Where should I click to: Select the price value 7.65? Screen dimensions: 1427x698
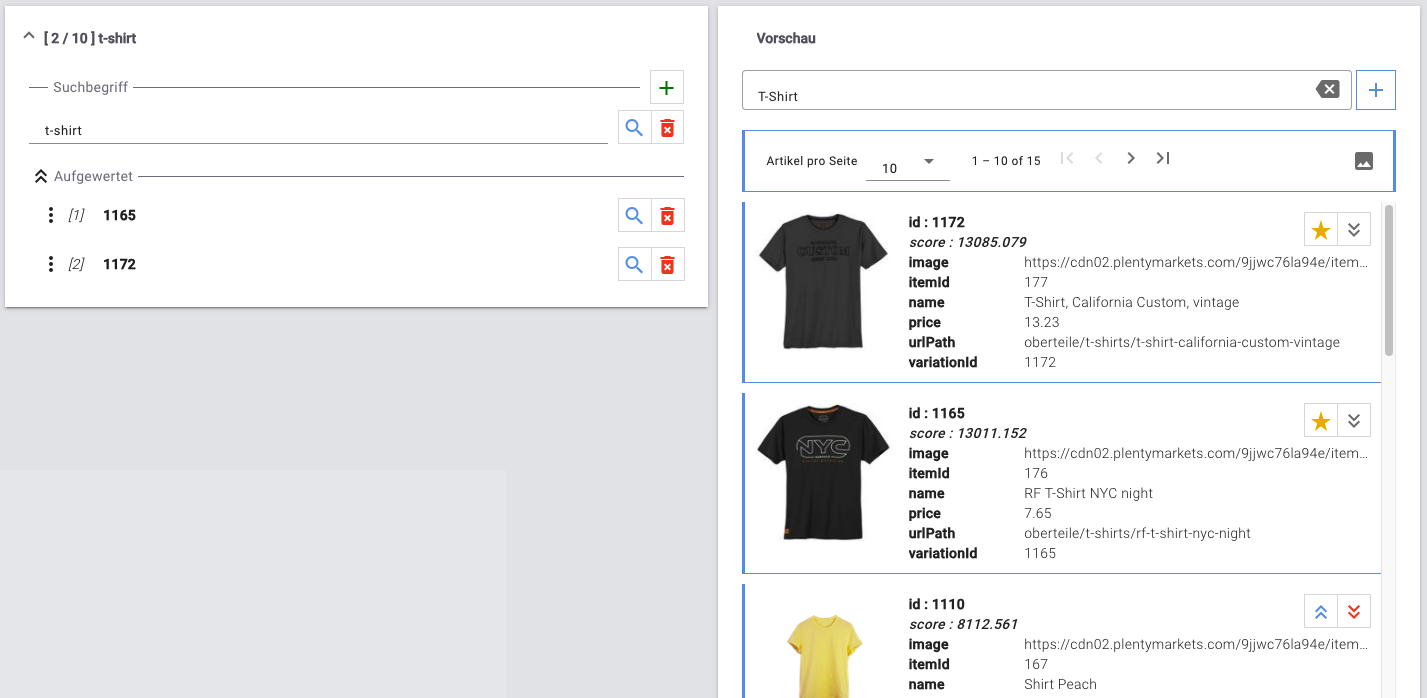click(x=1036, y=513)
